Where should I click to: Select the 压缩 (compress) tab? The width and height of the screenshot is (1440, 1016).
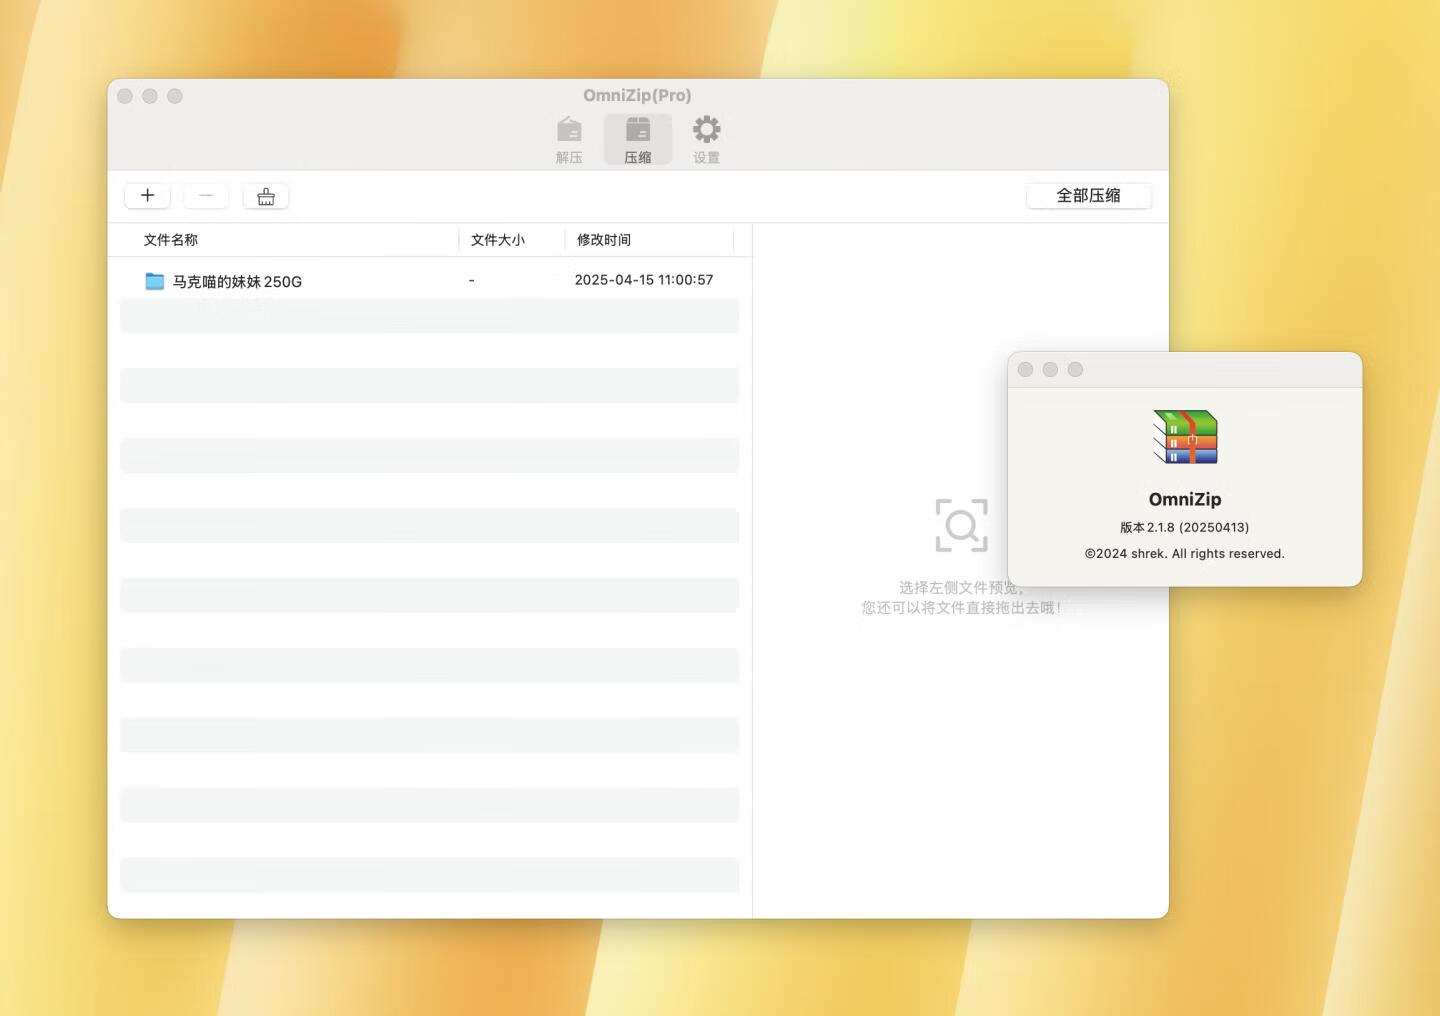[x=638, y=140]
